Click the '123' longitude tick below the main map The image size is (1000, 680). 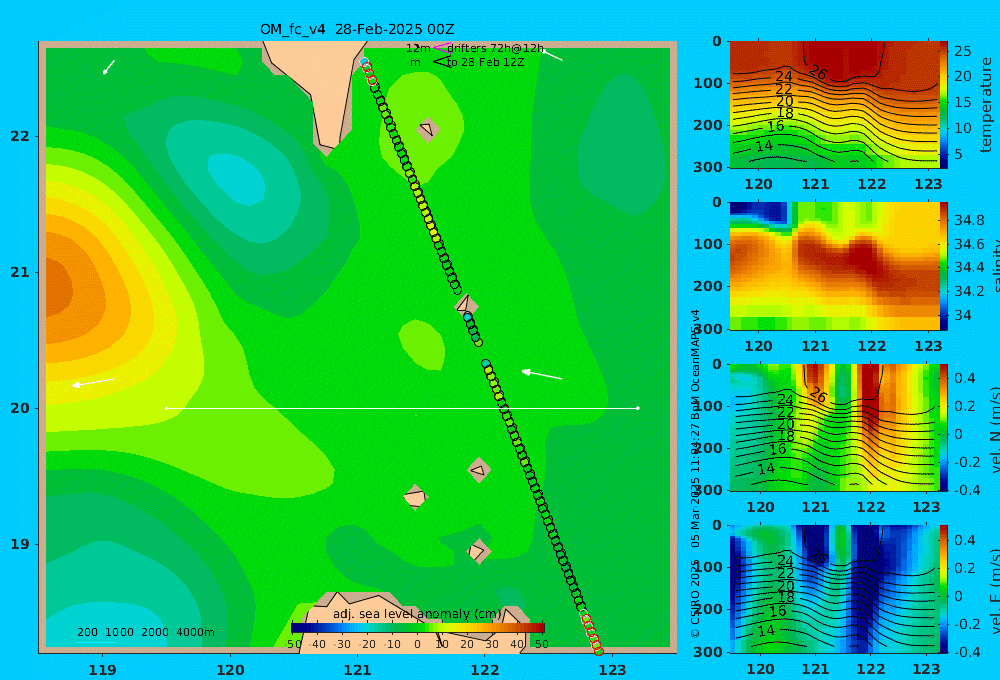[613, 670]
